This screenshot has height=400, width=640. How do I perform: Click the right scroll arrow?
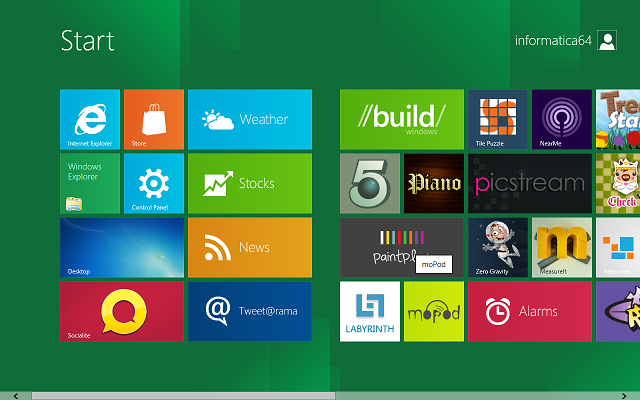624,396
